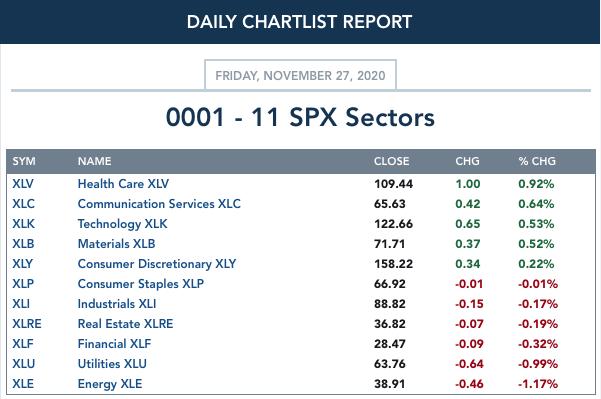Click the Financial XLF link

114,344
